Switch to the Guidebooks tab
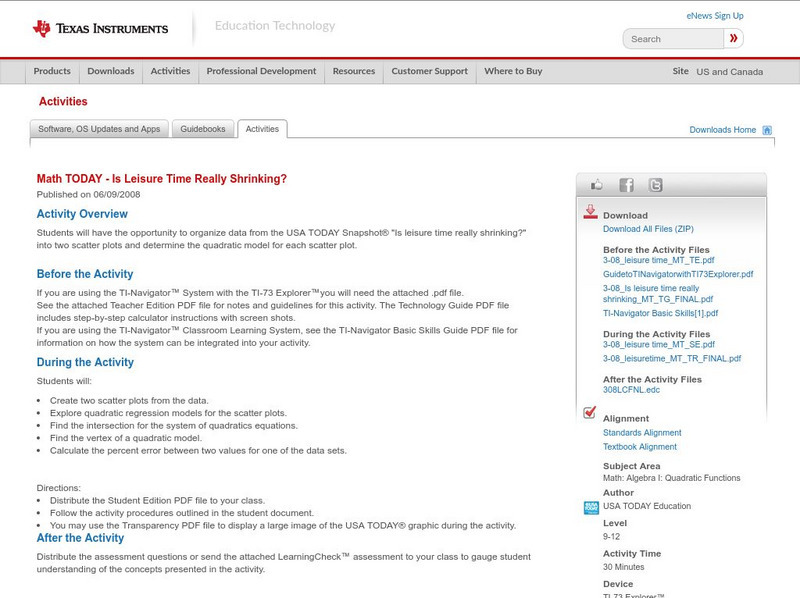This screenshot has width=800, height=598. coord(203,129)
